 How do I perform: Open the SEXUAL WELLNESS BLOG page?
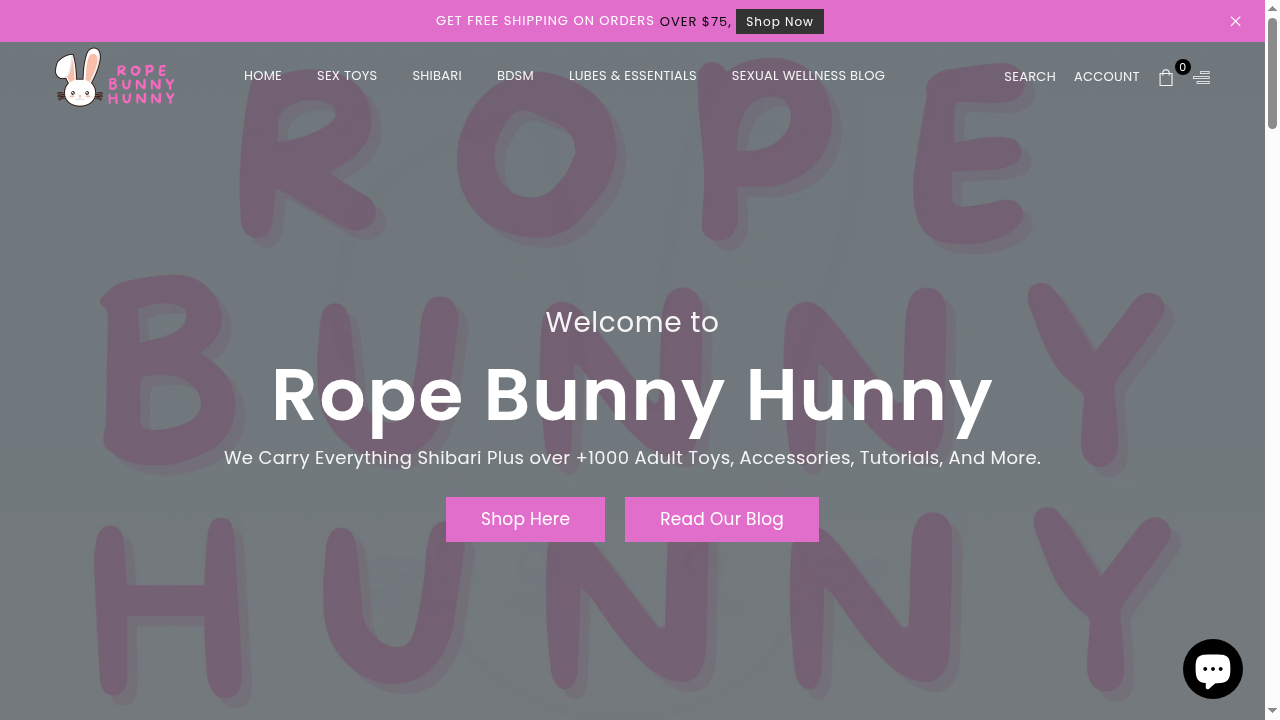click(808, 75)
